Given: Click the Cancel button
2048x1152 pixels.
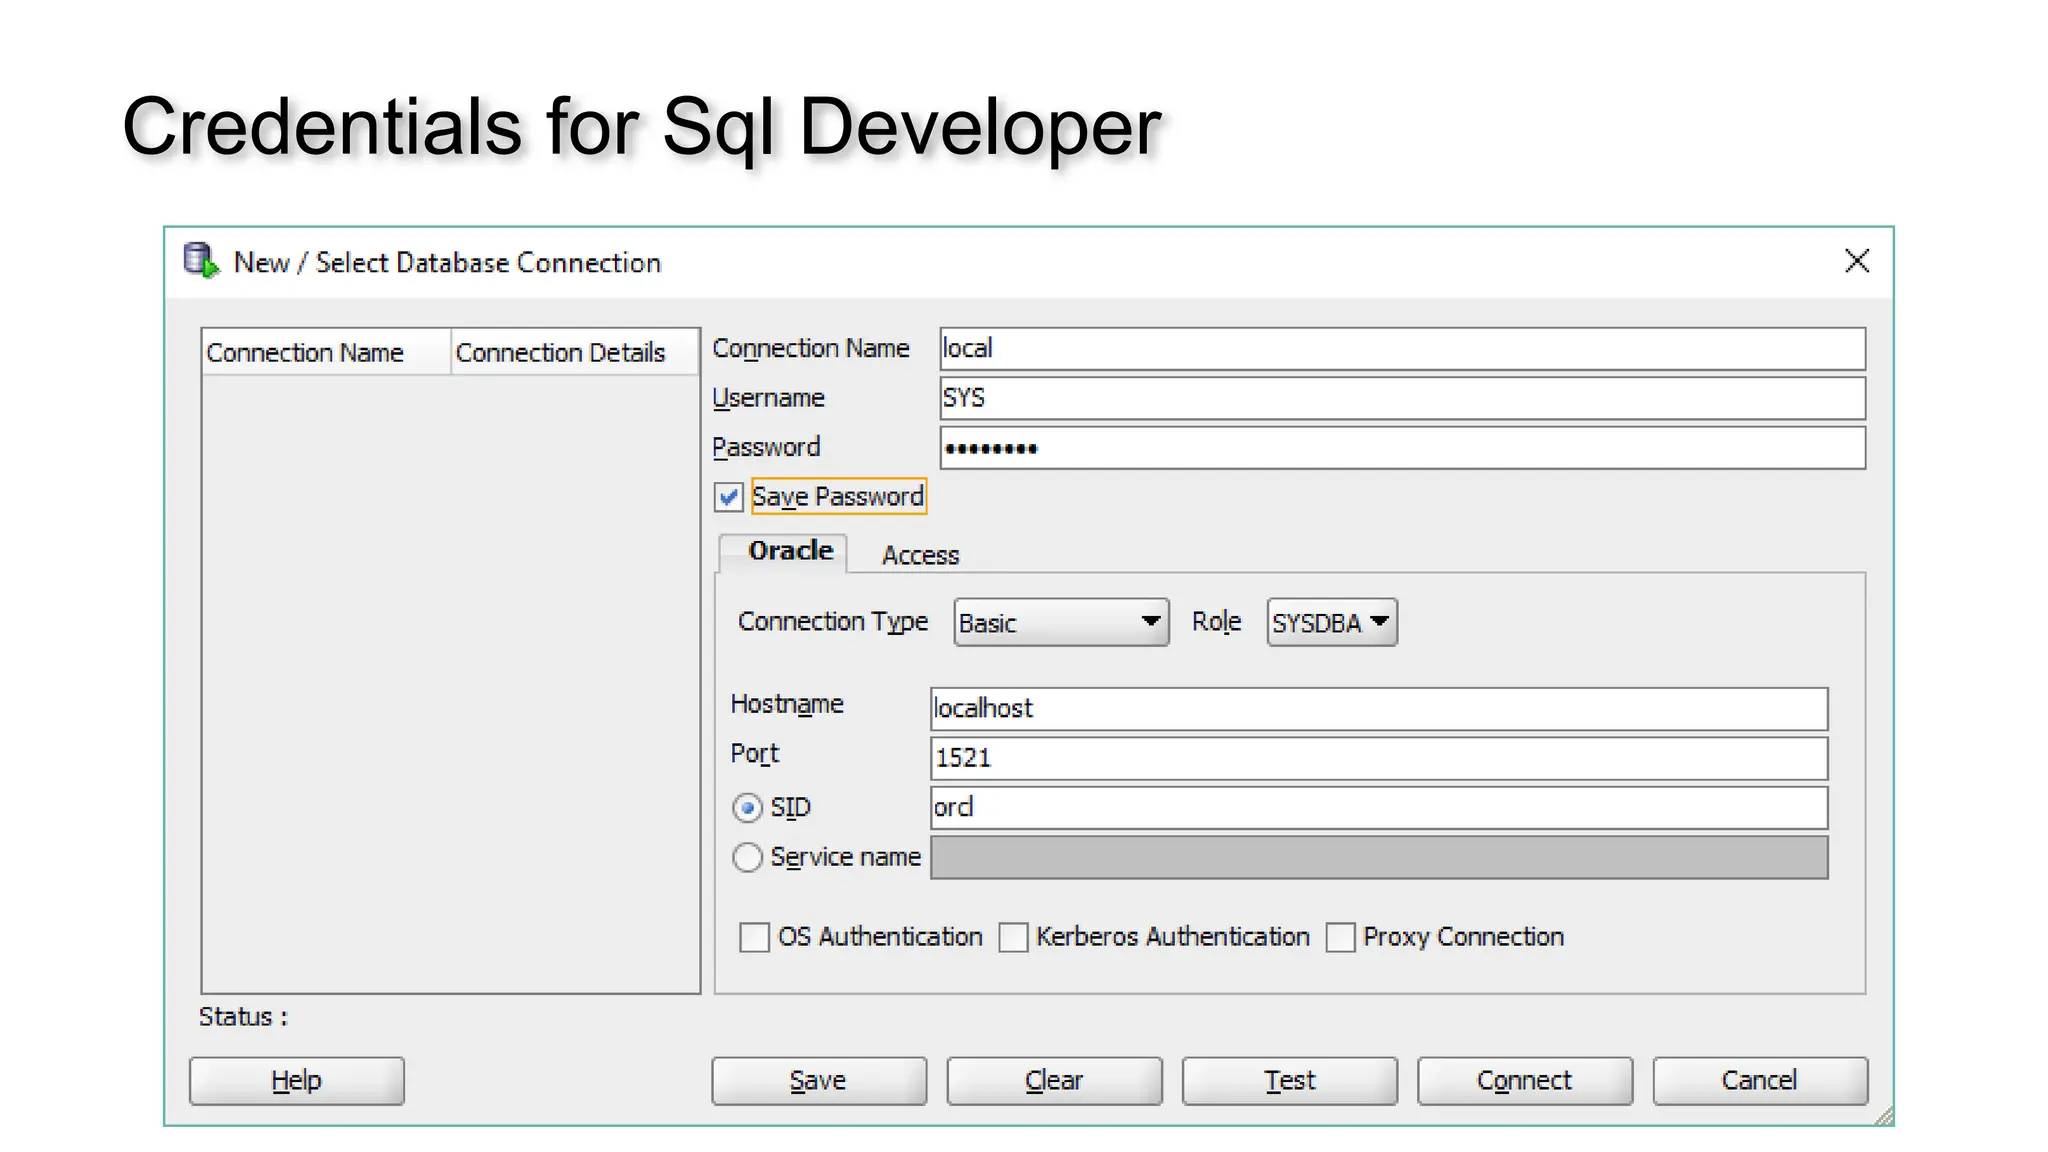Looking at the screenshot, I should pyautogui.click(x=1760, y=1080).
